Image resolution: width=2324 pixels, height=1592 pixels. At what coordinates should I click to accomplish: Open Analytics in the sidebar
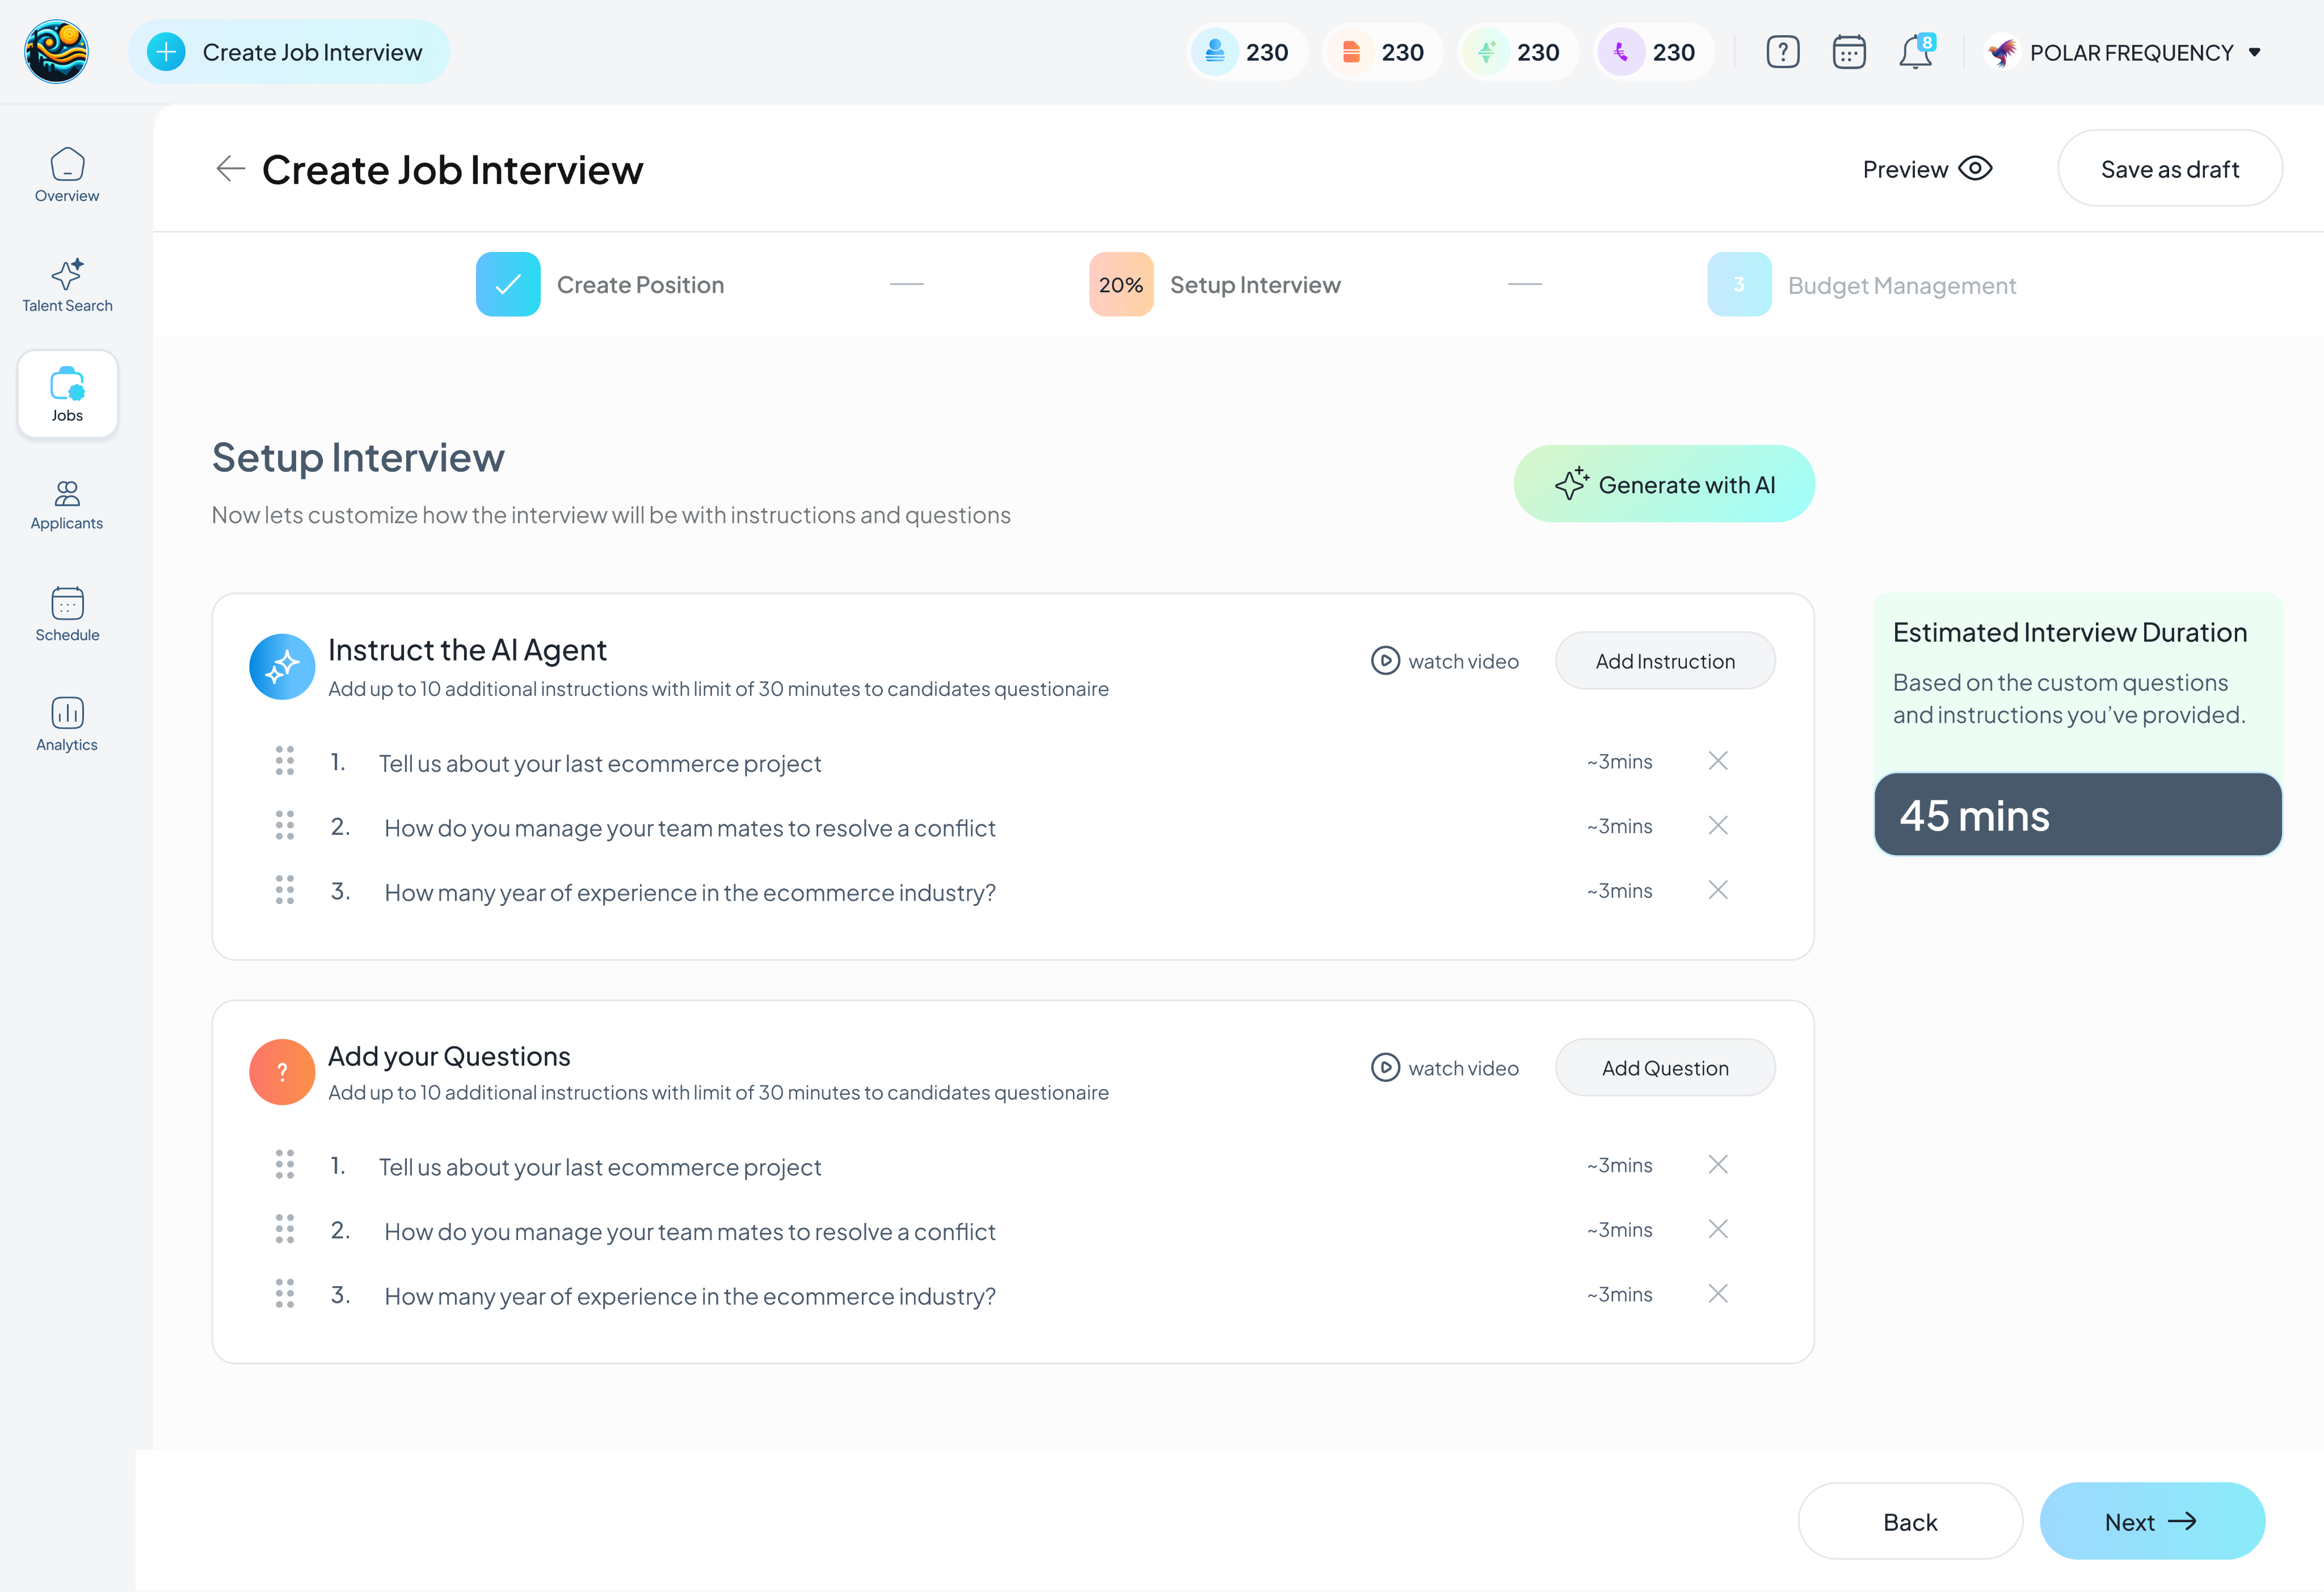[67, 724]
